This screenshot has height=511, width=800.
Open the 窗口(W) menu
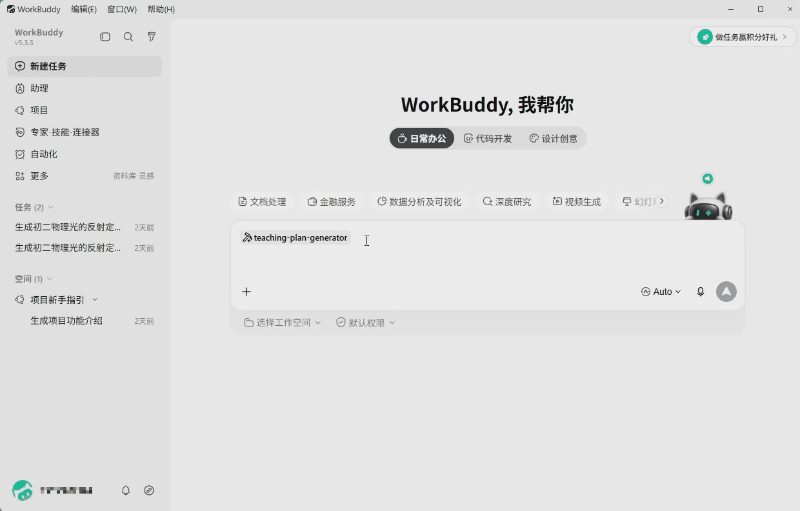pos(122,9)
